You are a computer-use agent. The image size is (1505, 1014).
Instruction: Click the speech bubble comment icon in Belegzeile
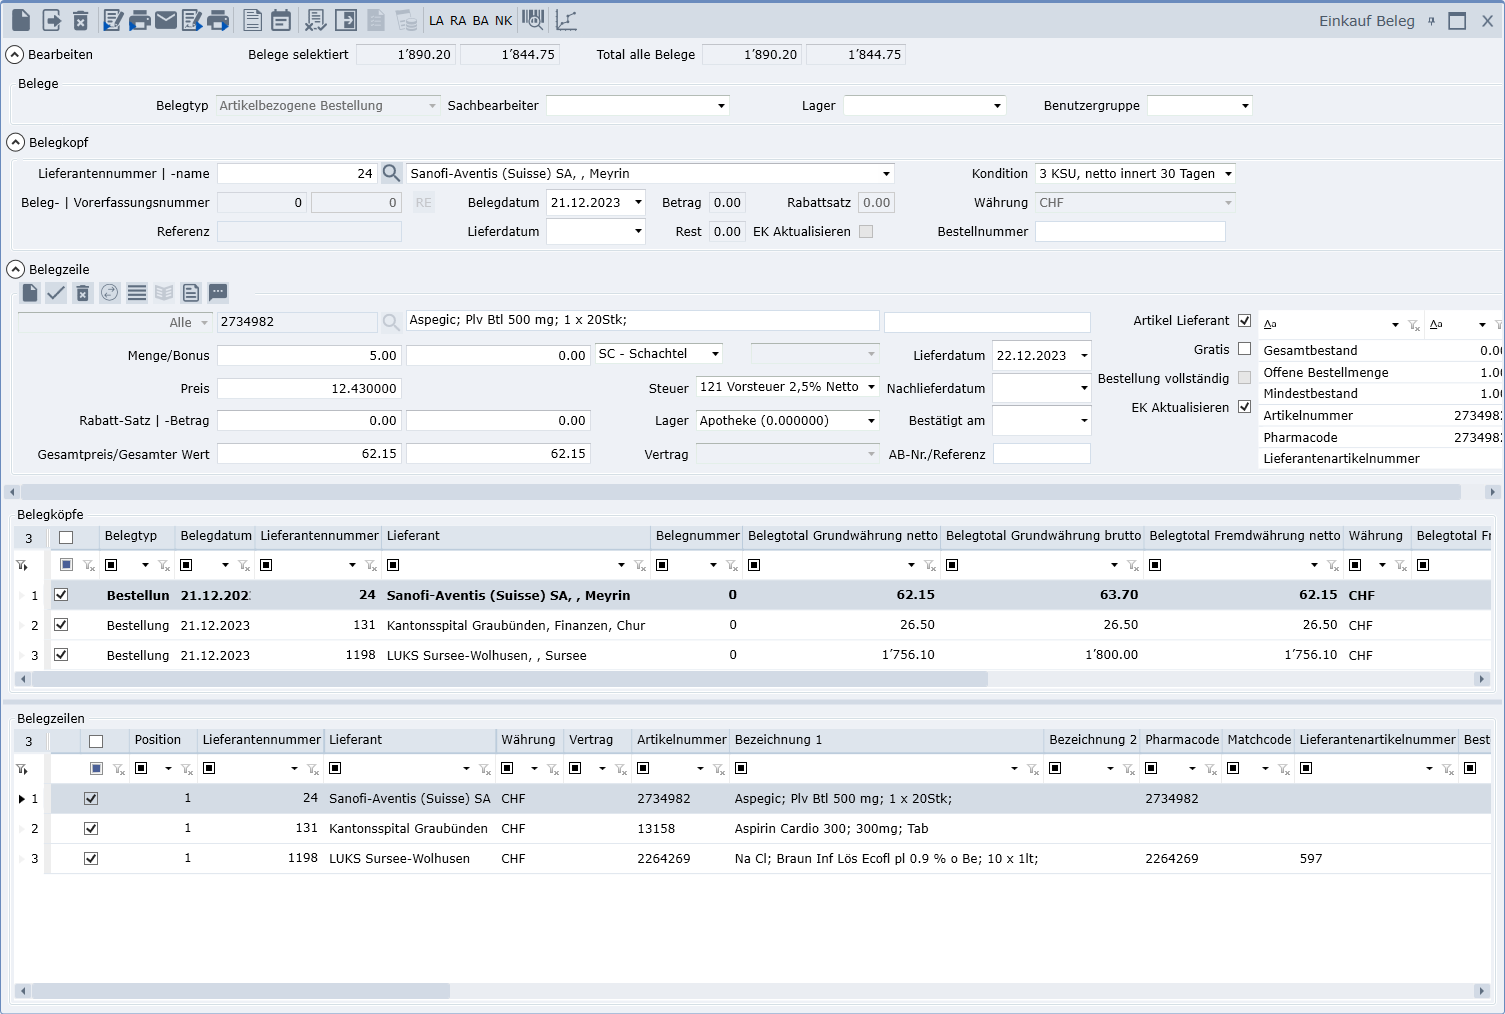[218, 293]
